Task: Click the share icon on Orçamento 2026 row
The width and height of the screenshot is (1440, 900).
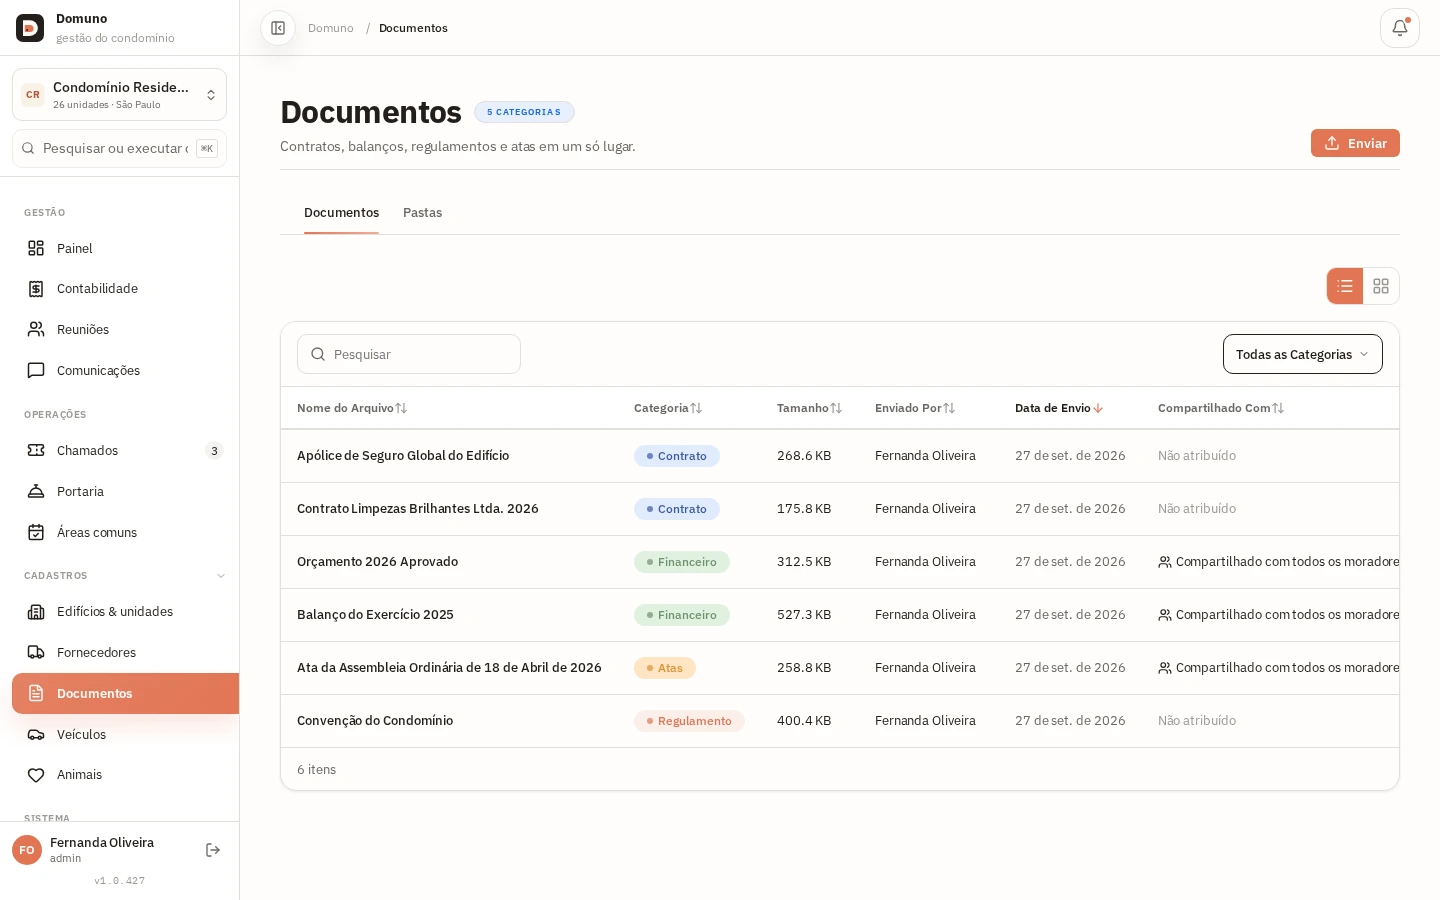Action: click(1165, 562)
